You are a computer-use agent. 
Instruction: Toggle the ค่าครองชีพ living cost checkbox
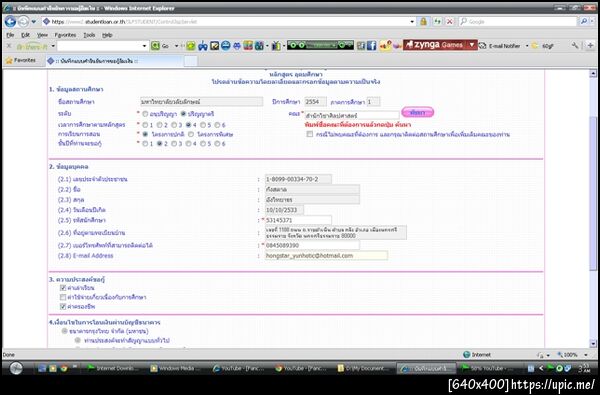(63, 307)
